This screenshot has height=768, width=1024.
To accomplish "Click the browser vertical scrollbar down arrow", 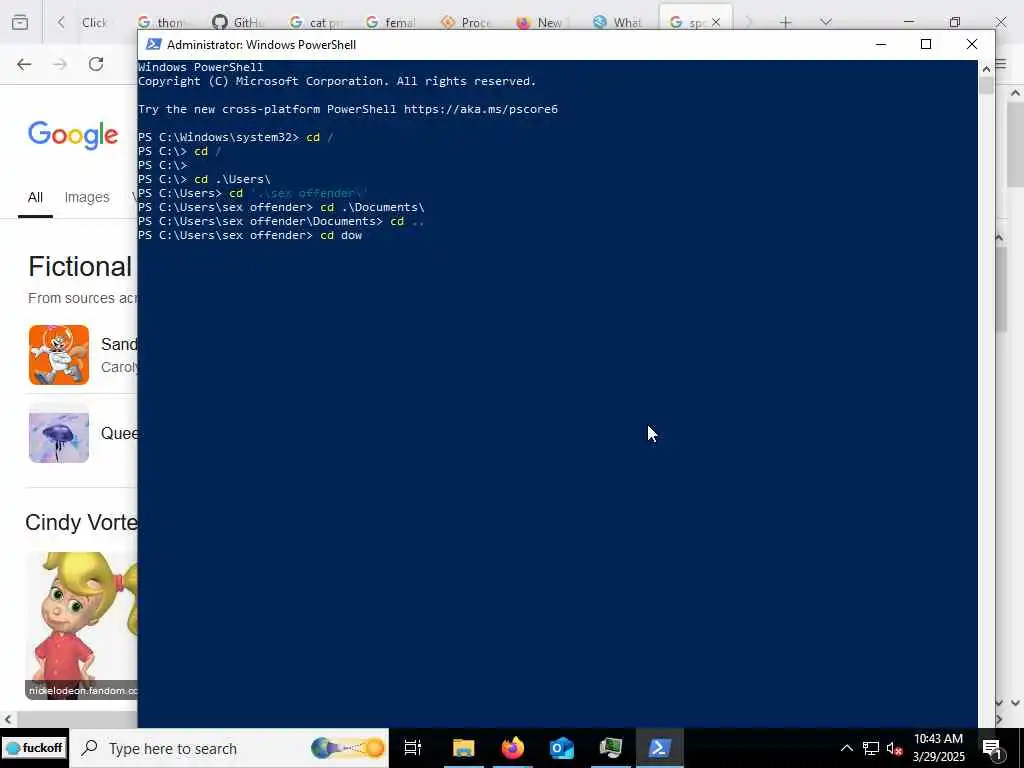I will (x=1016, y=703).
